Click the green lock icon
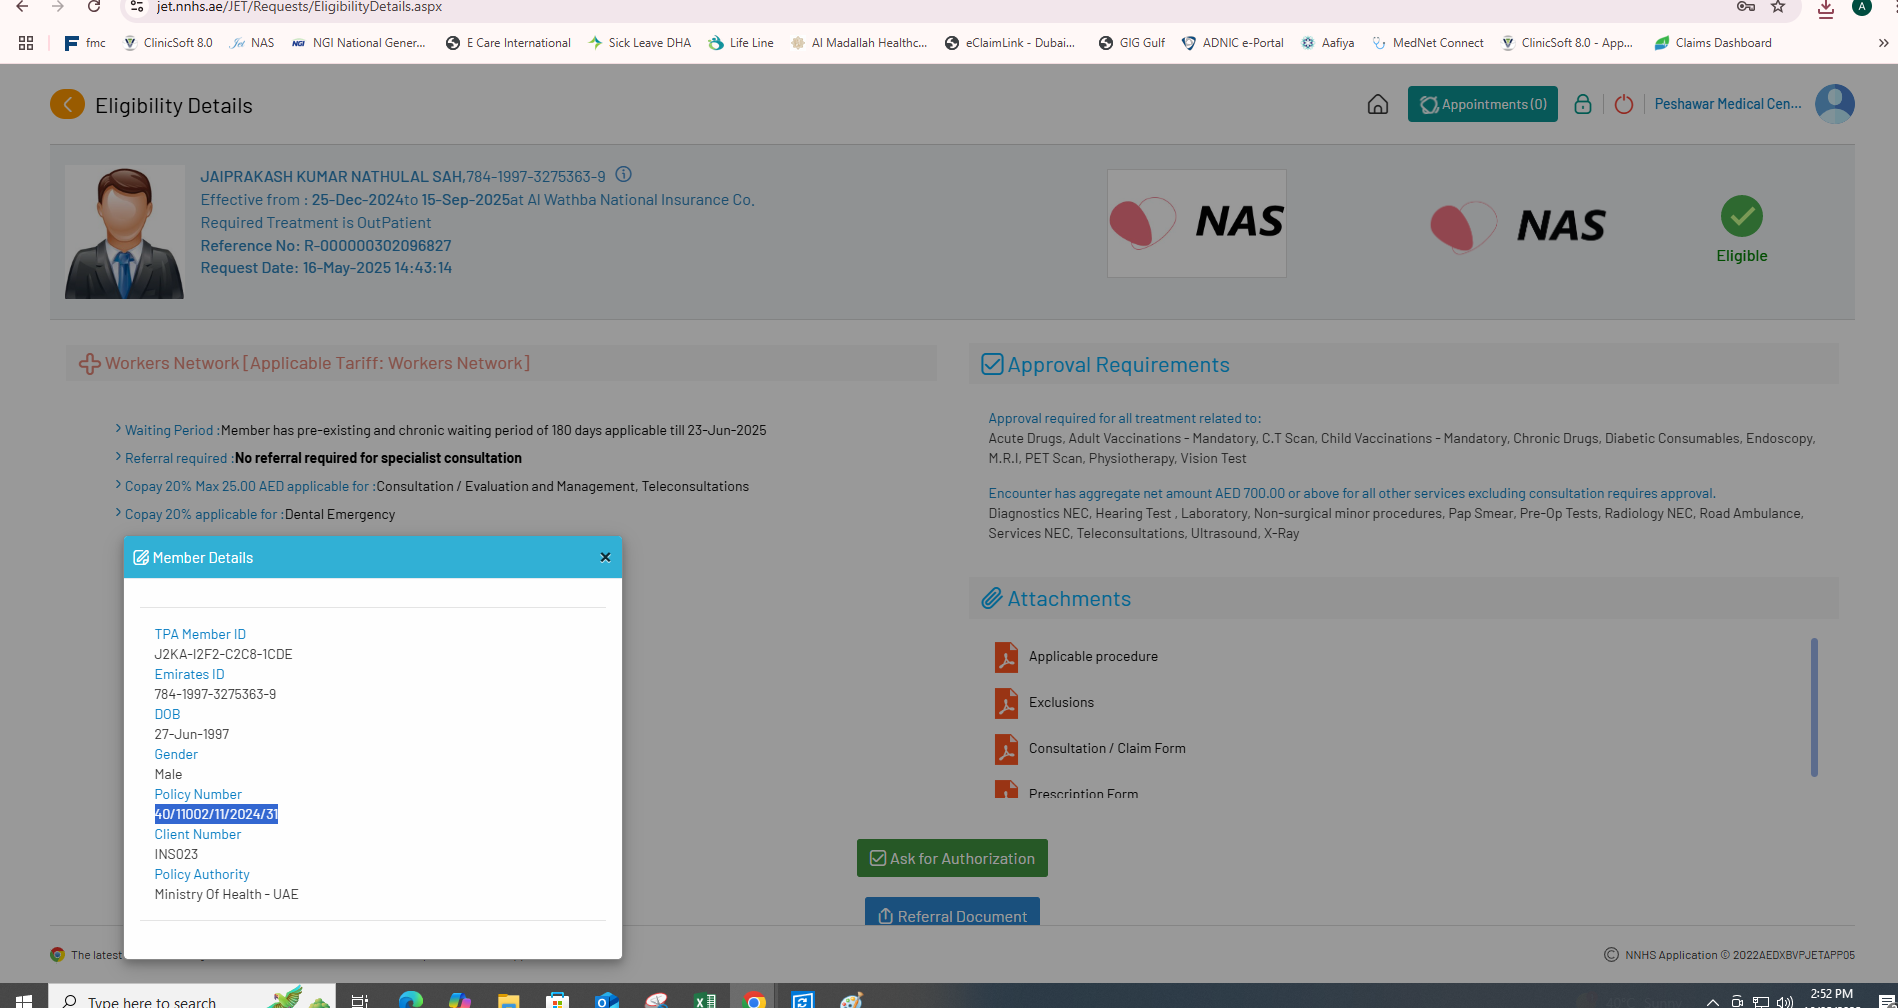This screenshot has width=1898, height=1008. click(x=1582, y=104)
